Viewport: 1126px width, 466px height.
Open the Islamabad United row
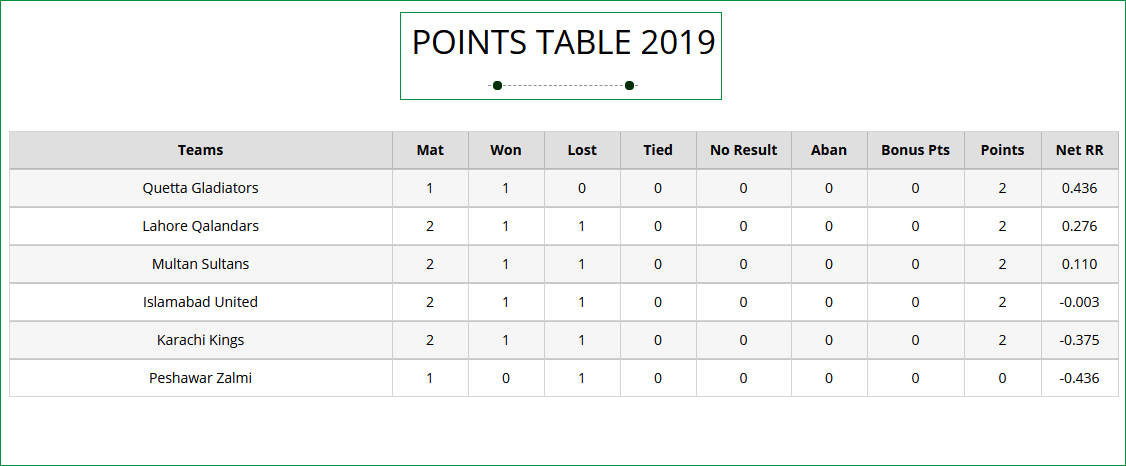click(x=200, y=302)
